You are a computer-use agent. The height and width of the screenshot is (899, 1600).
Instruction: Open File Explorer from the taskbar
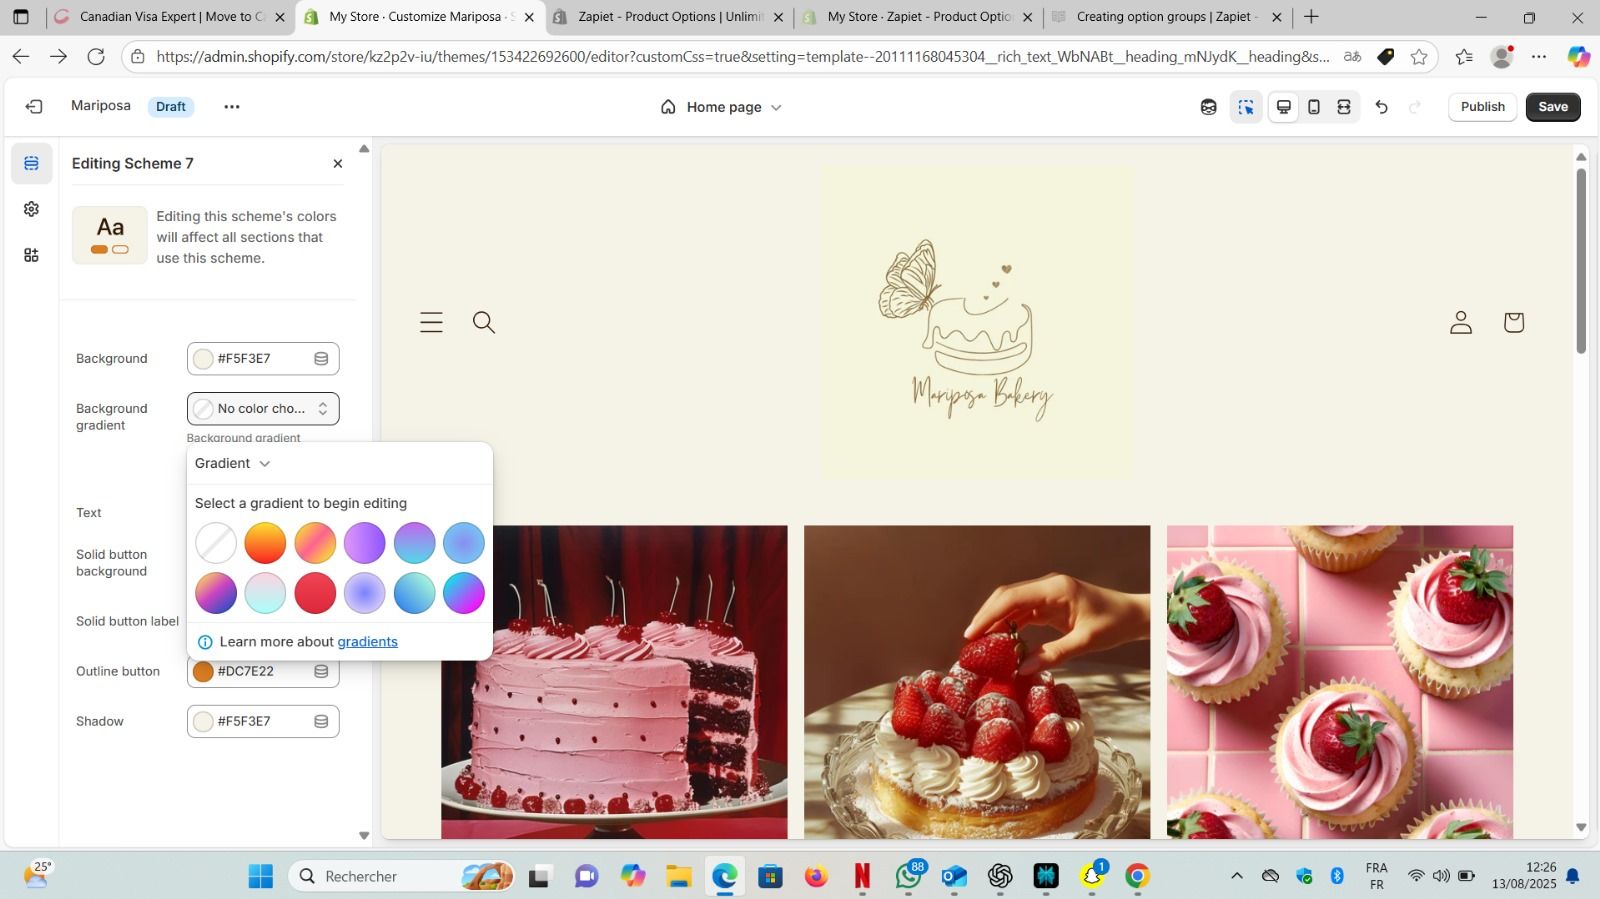[x=679, y=876]
